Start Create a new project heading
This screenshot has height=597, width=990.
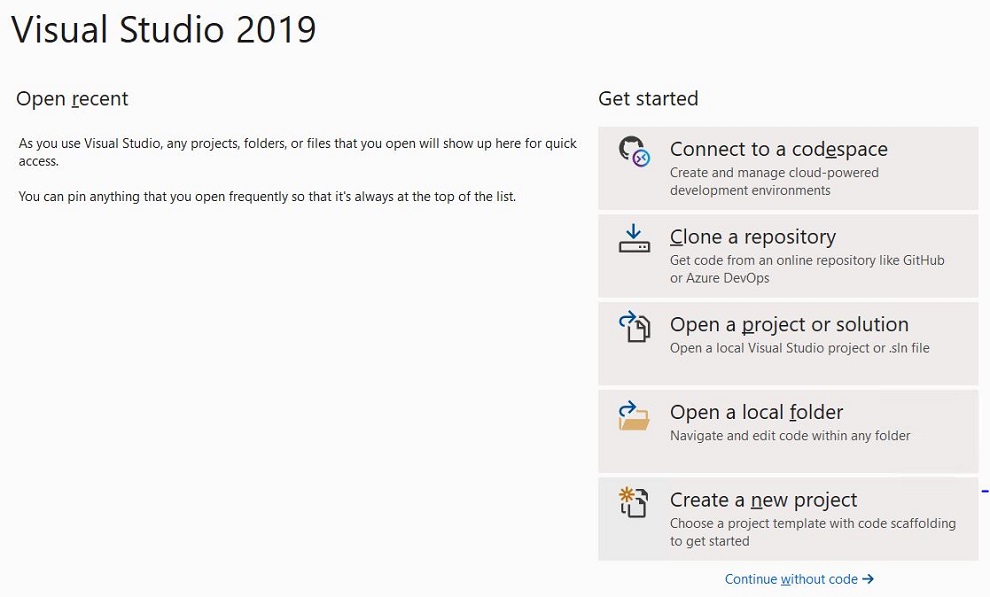(763, 500)
